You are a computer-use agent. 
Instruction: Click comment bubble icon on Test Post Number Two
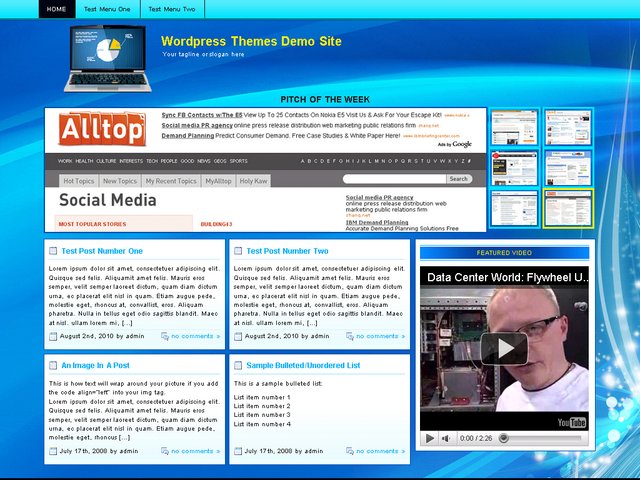(350, 336)
